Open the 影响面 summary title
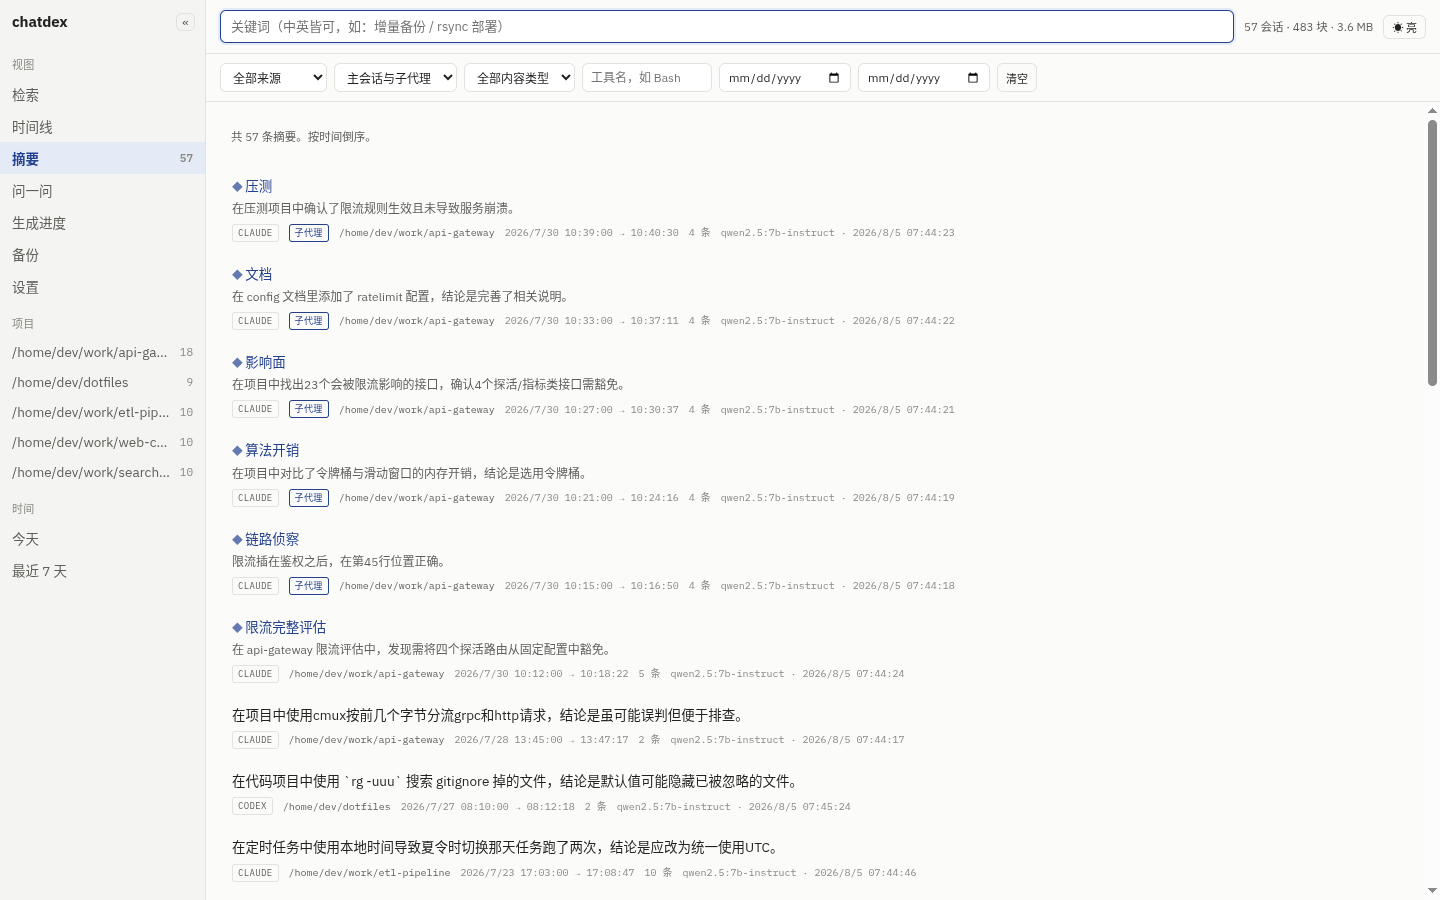1440x900 pixels. [265, 362]
